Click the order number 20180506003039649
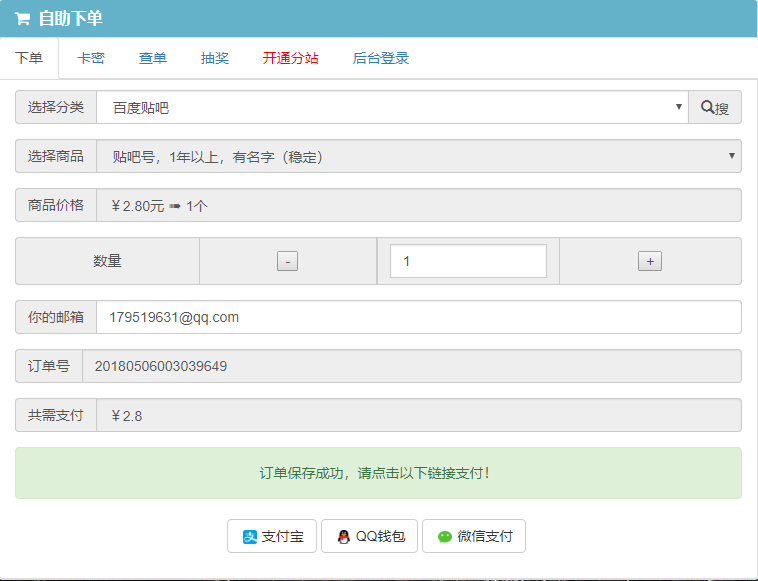758x581 pixels. click(161, 366)
